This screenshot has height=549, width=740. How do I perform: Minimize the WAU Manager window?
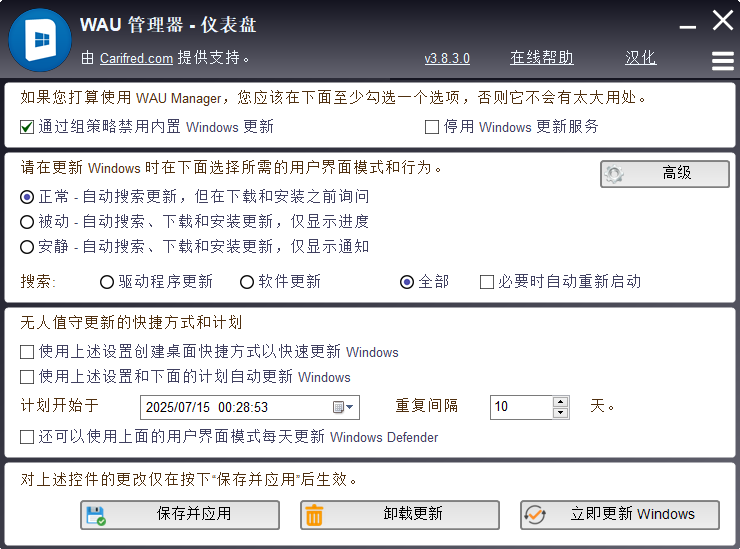[x=688, y=26]
